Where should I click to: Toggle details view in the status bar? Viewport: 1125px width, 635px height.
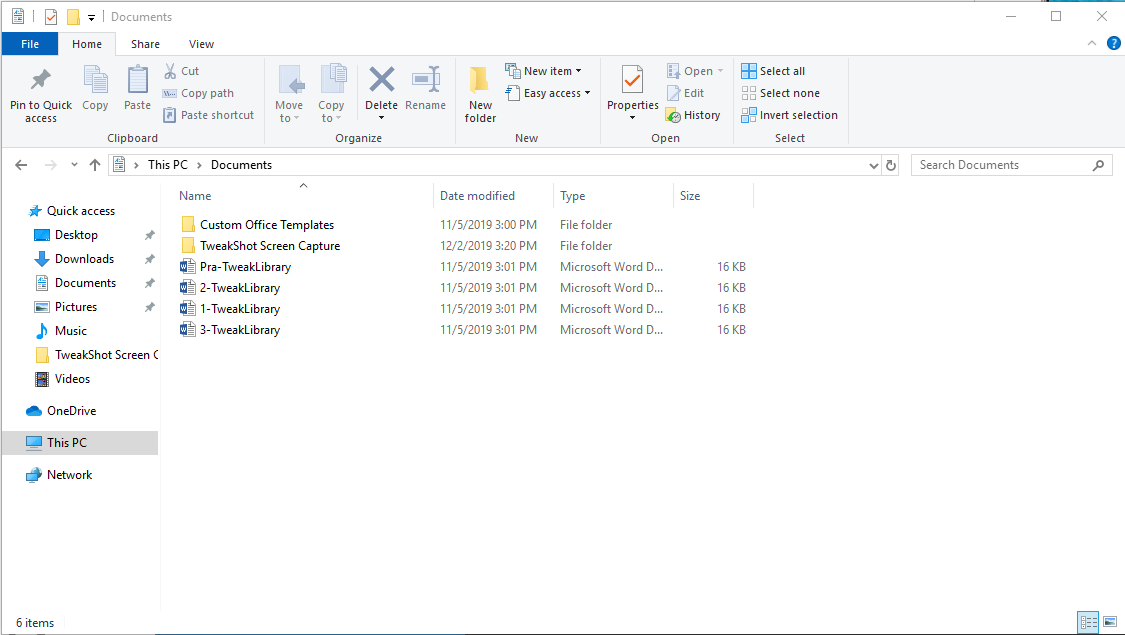click(x=1088, y=622)
